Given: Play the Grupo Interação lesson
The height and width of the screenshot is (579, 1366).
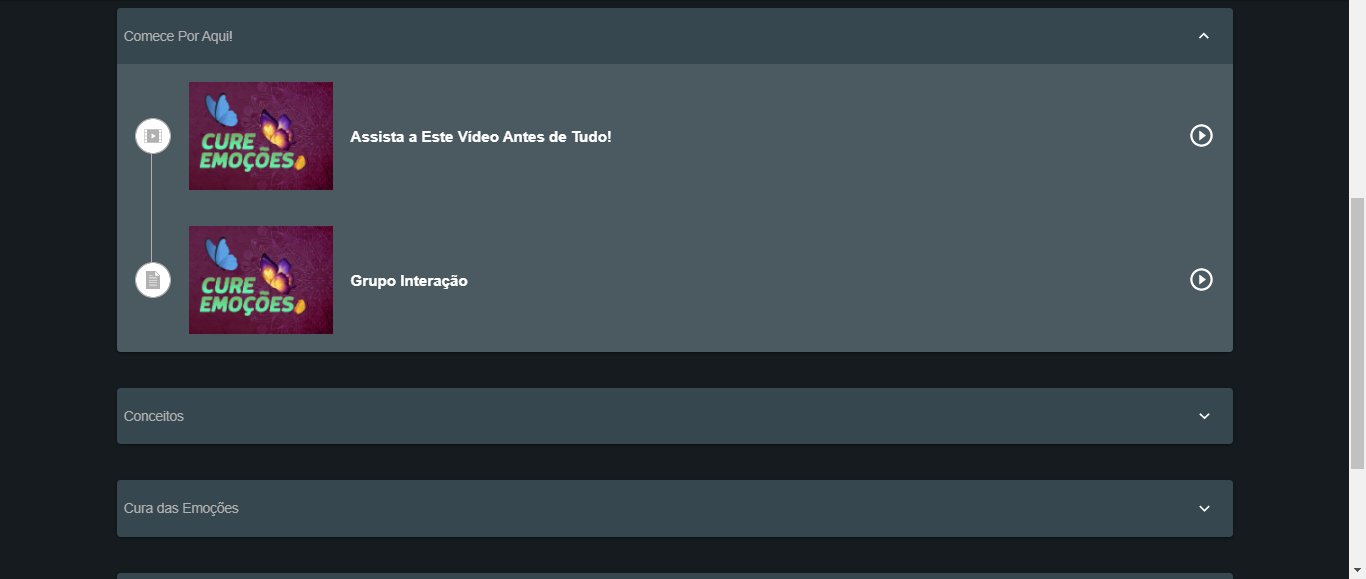Looking at the screenshot, I should pyautogui.click(x=1201, y=280).
